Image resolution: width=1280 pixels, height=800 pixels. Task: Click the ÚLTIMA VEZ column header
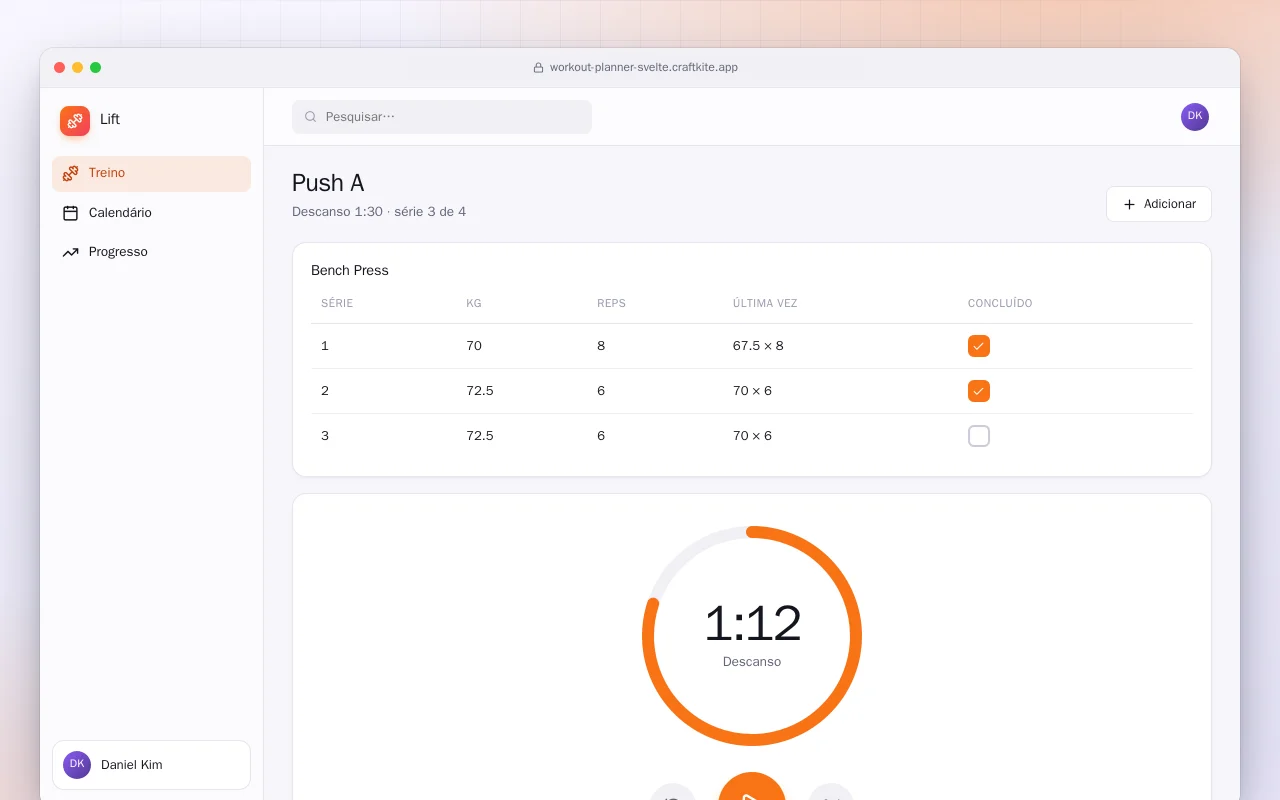765,303
